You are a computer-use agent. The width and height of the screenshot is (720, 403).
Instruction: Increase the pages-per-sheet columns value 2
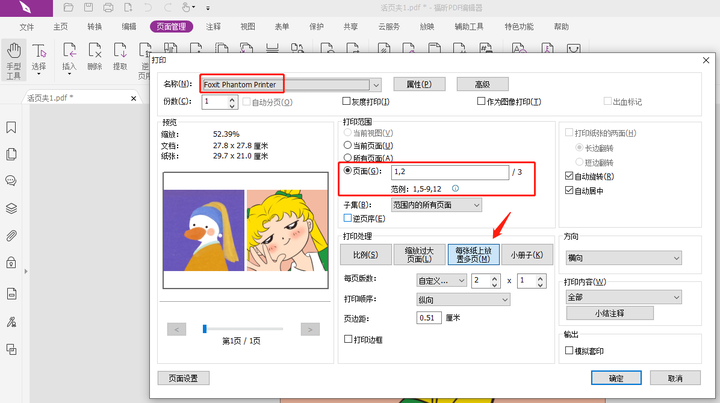(x=495, y=278)
